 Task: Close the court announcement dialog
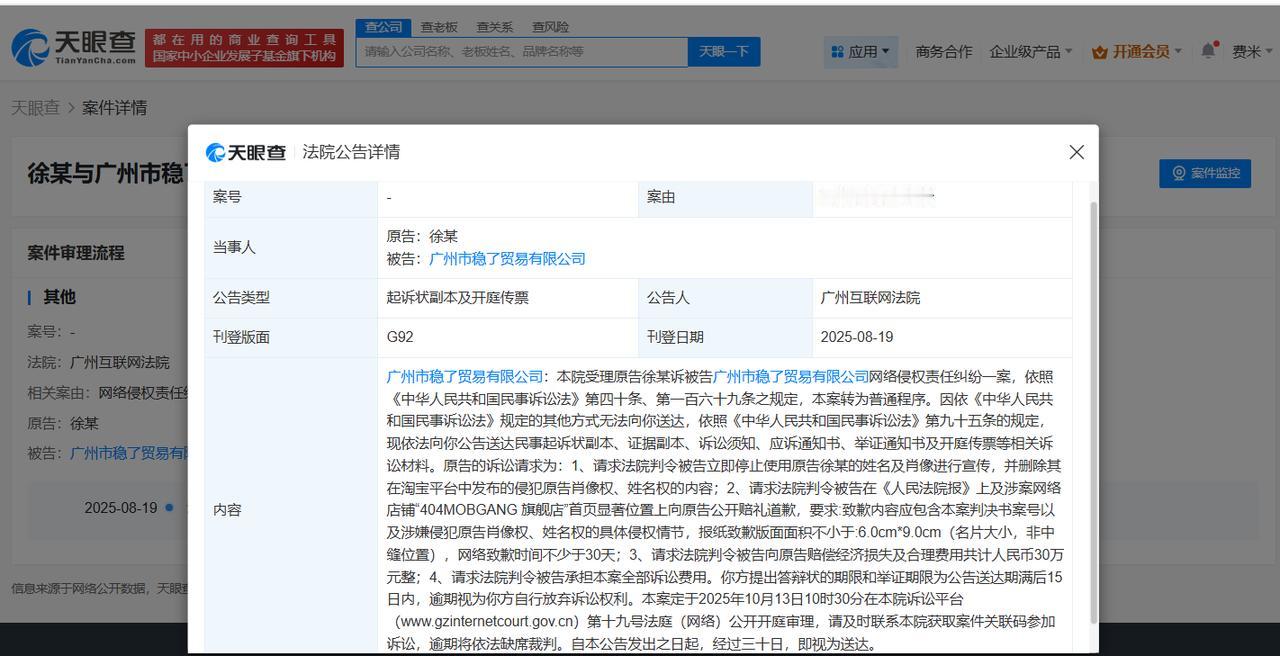pos(1076,152)
